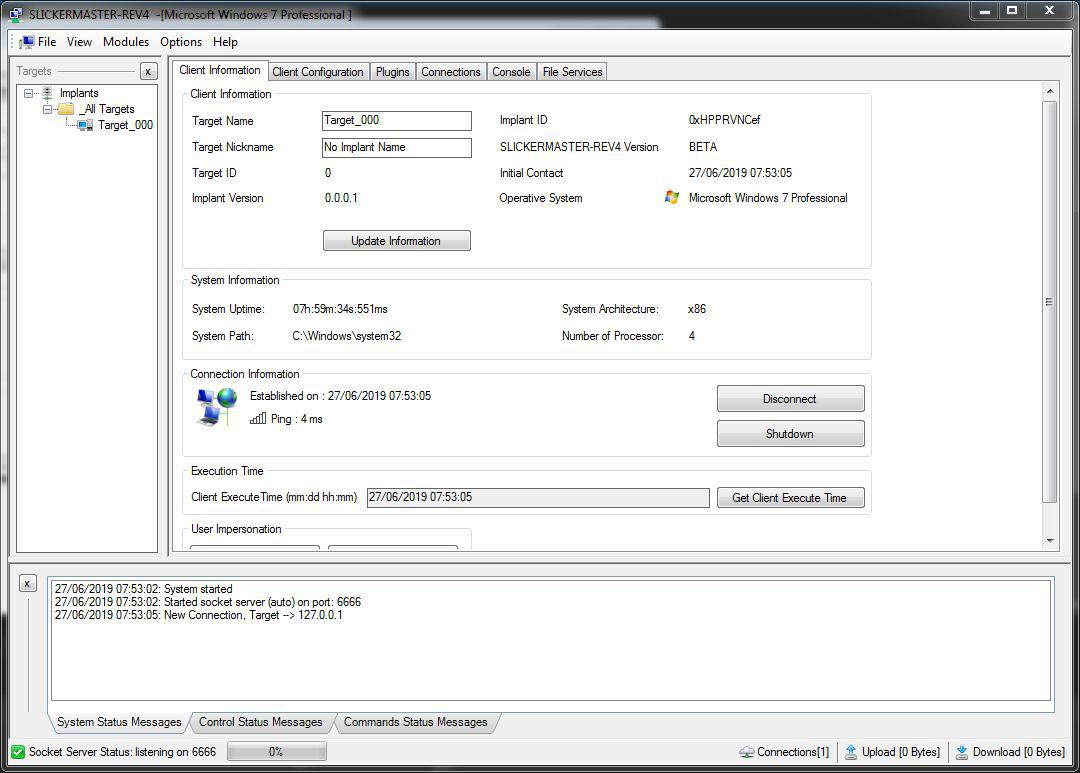The width and height of the screenshot is (1080, 773).
Task: Click the _All Targets folder icon
Action: tap(66, 109)
